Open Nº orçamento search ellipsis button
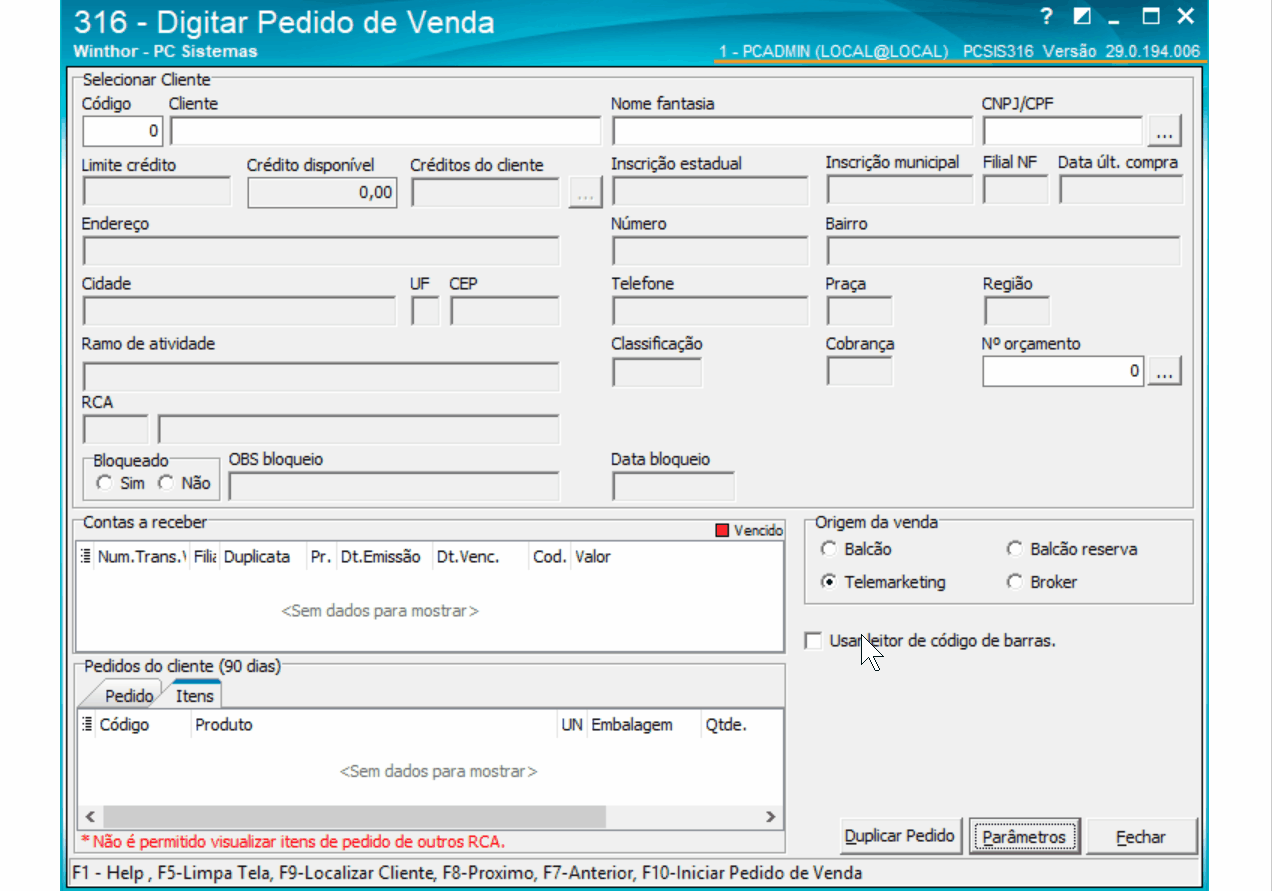1272x891 pixels. pyautogui.click(x=1165, y=371)
